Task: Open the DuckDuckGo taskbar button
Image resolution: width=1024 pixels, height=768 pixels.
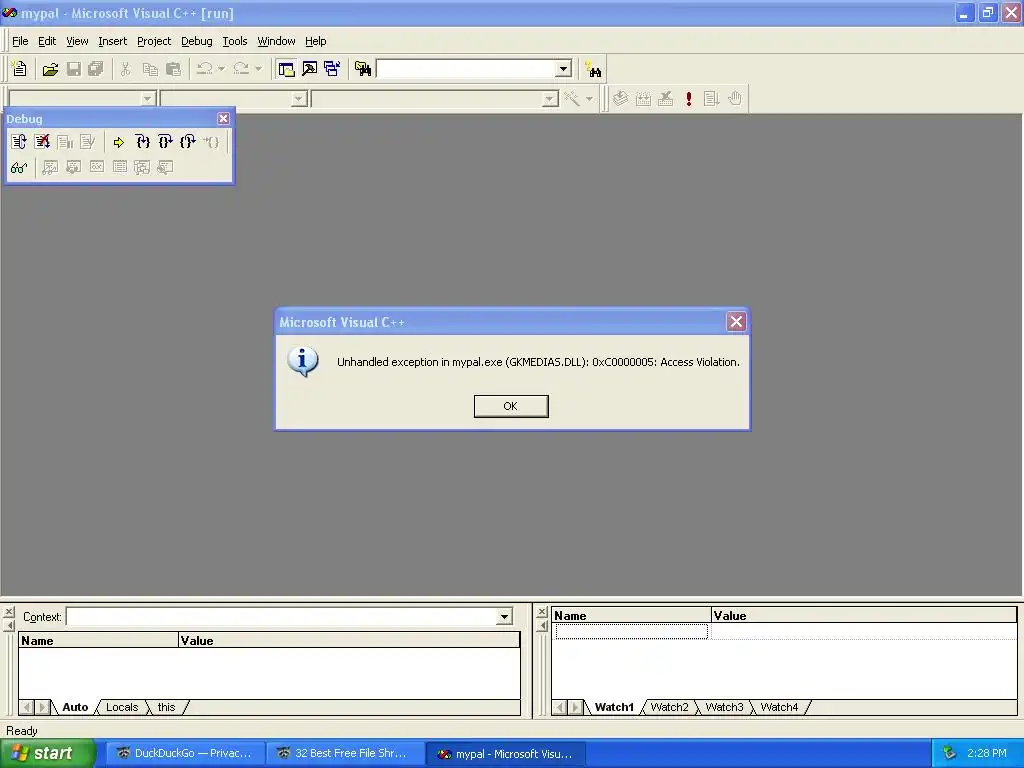Action: (185, 754)
